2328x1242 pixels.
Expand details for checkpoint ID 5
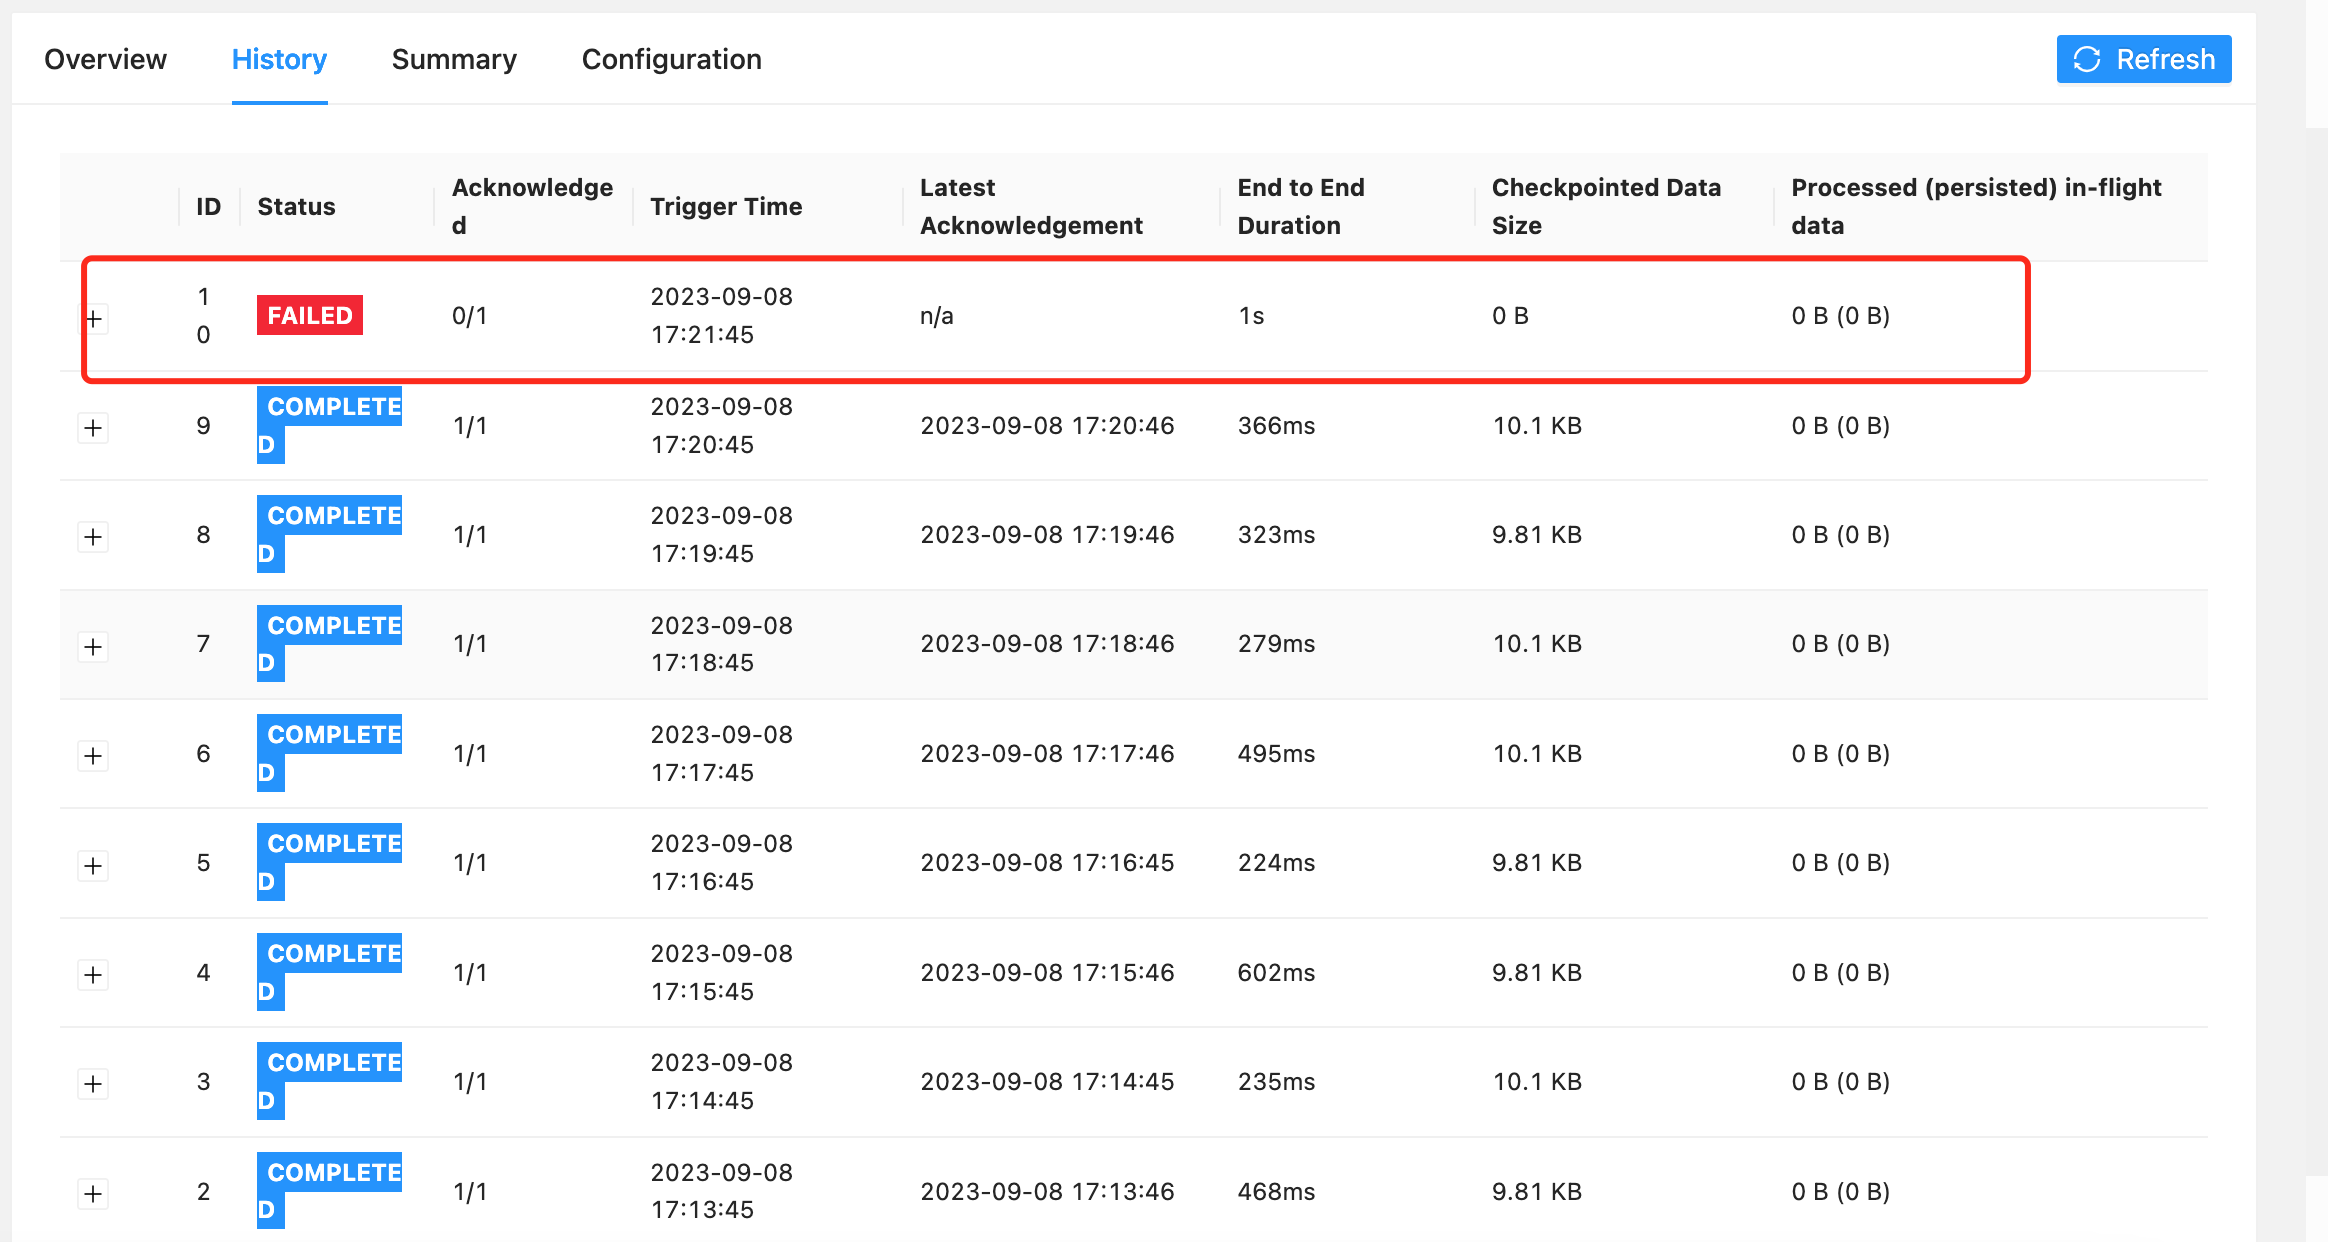(93, 866)
